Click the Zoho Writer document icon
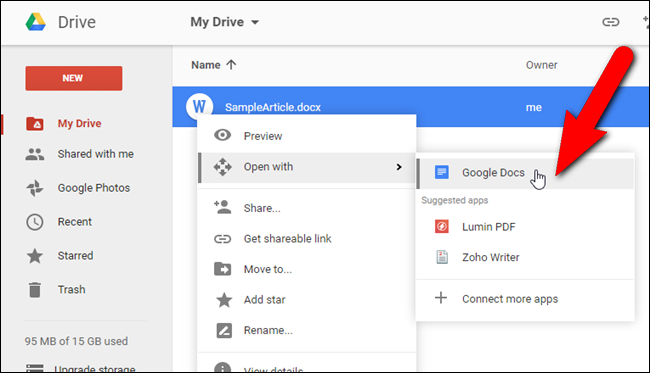Screen dimensions: 650x373 click(442, 257)
